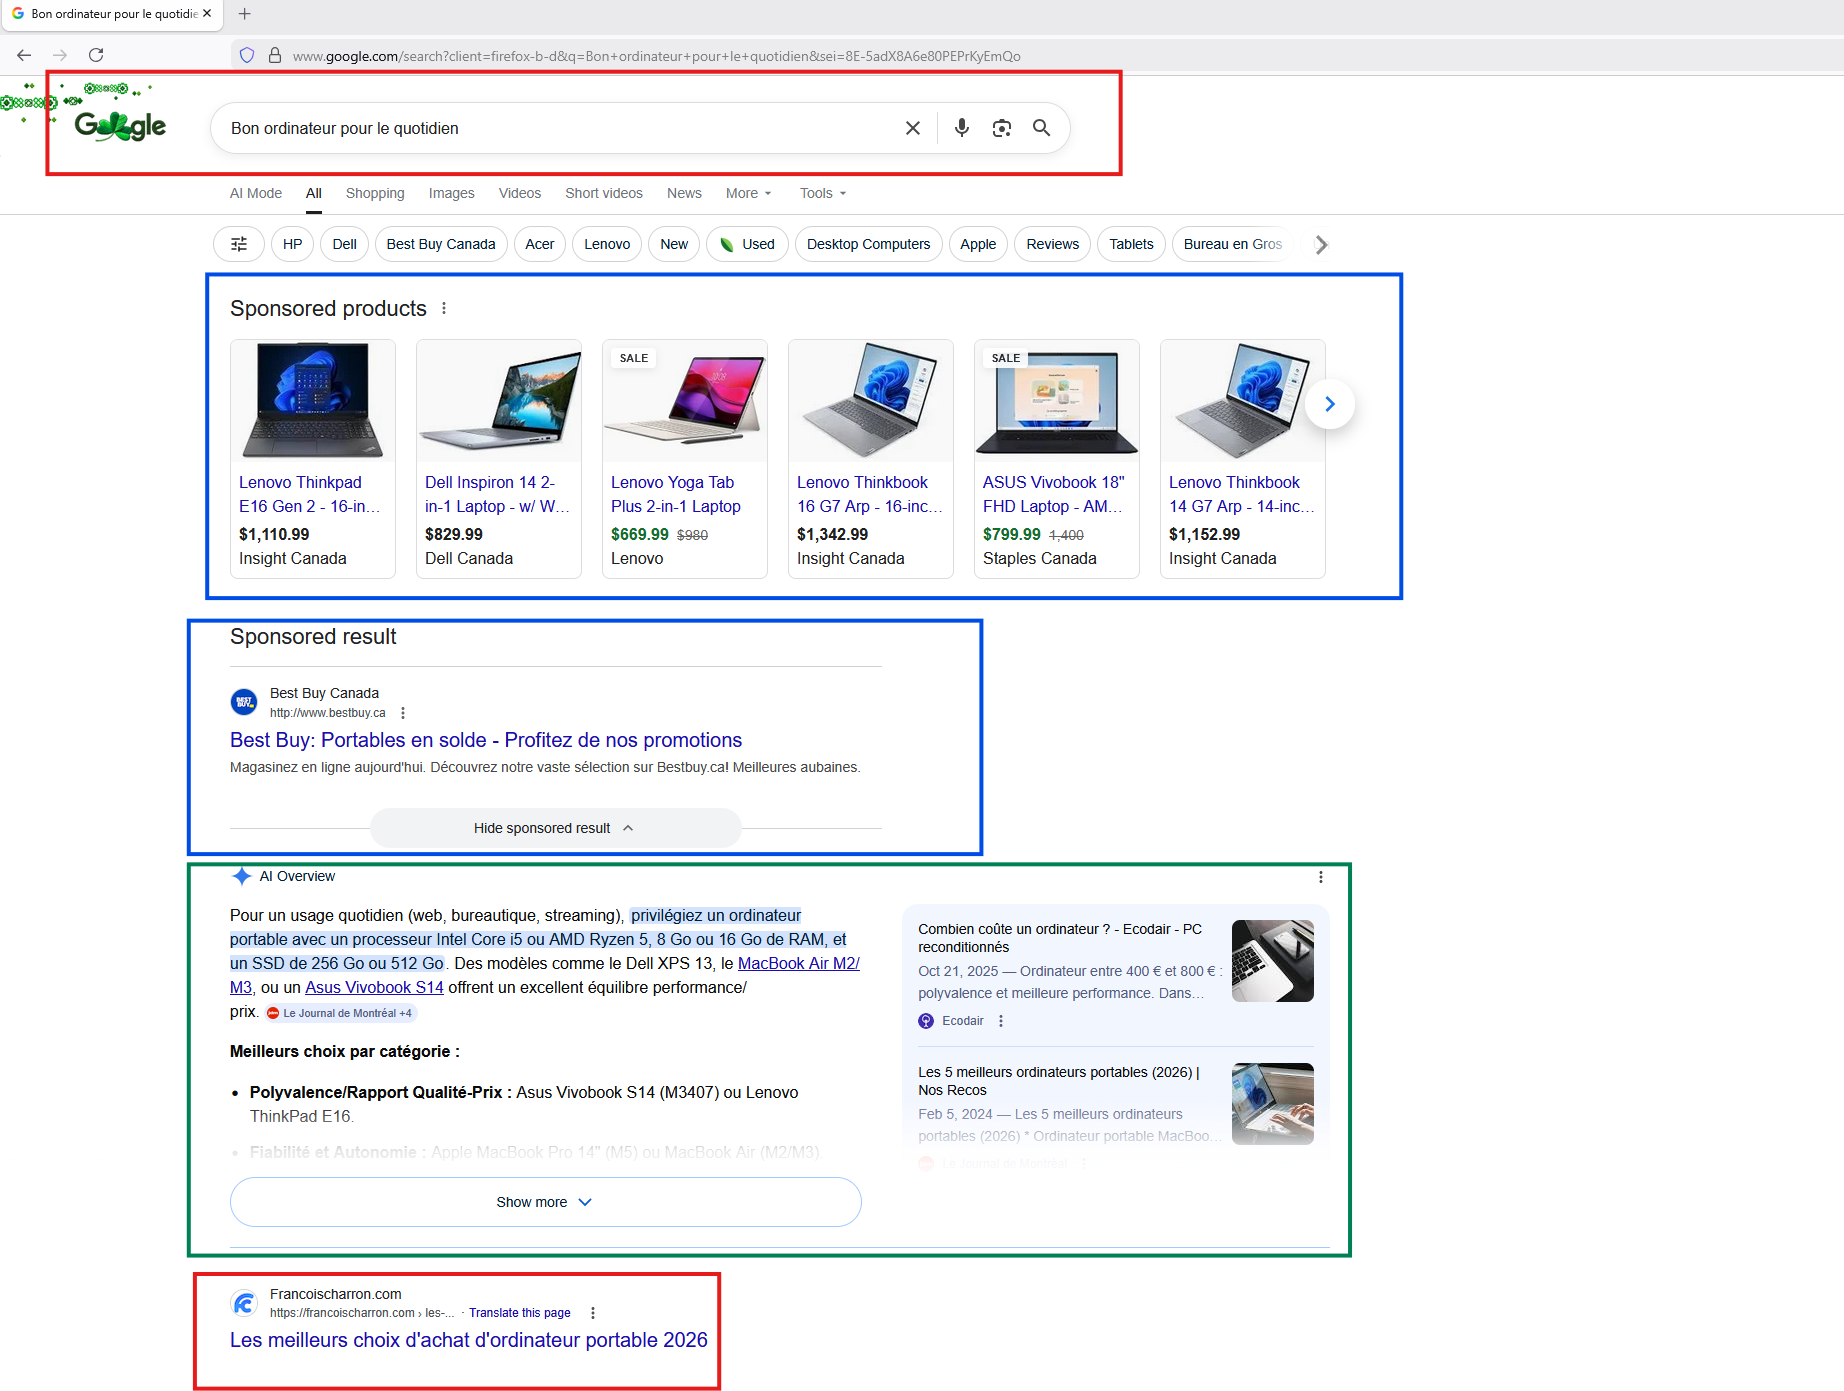This screenshot has height=1391, width=1844.
Task: Open a new browser tab
Action: coord(244,14)
